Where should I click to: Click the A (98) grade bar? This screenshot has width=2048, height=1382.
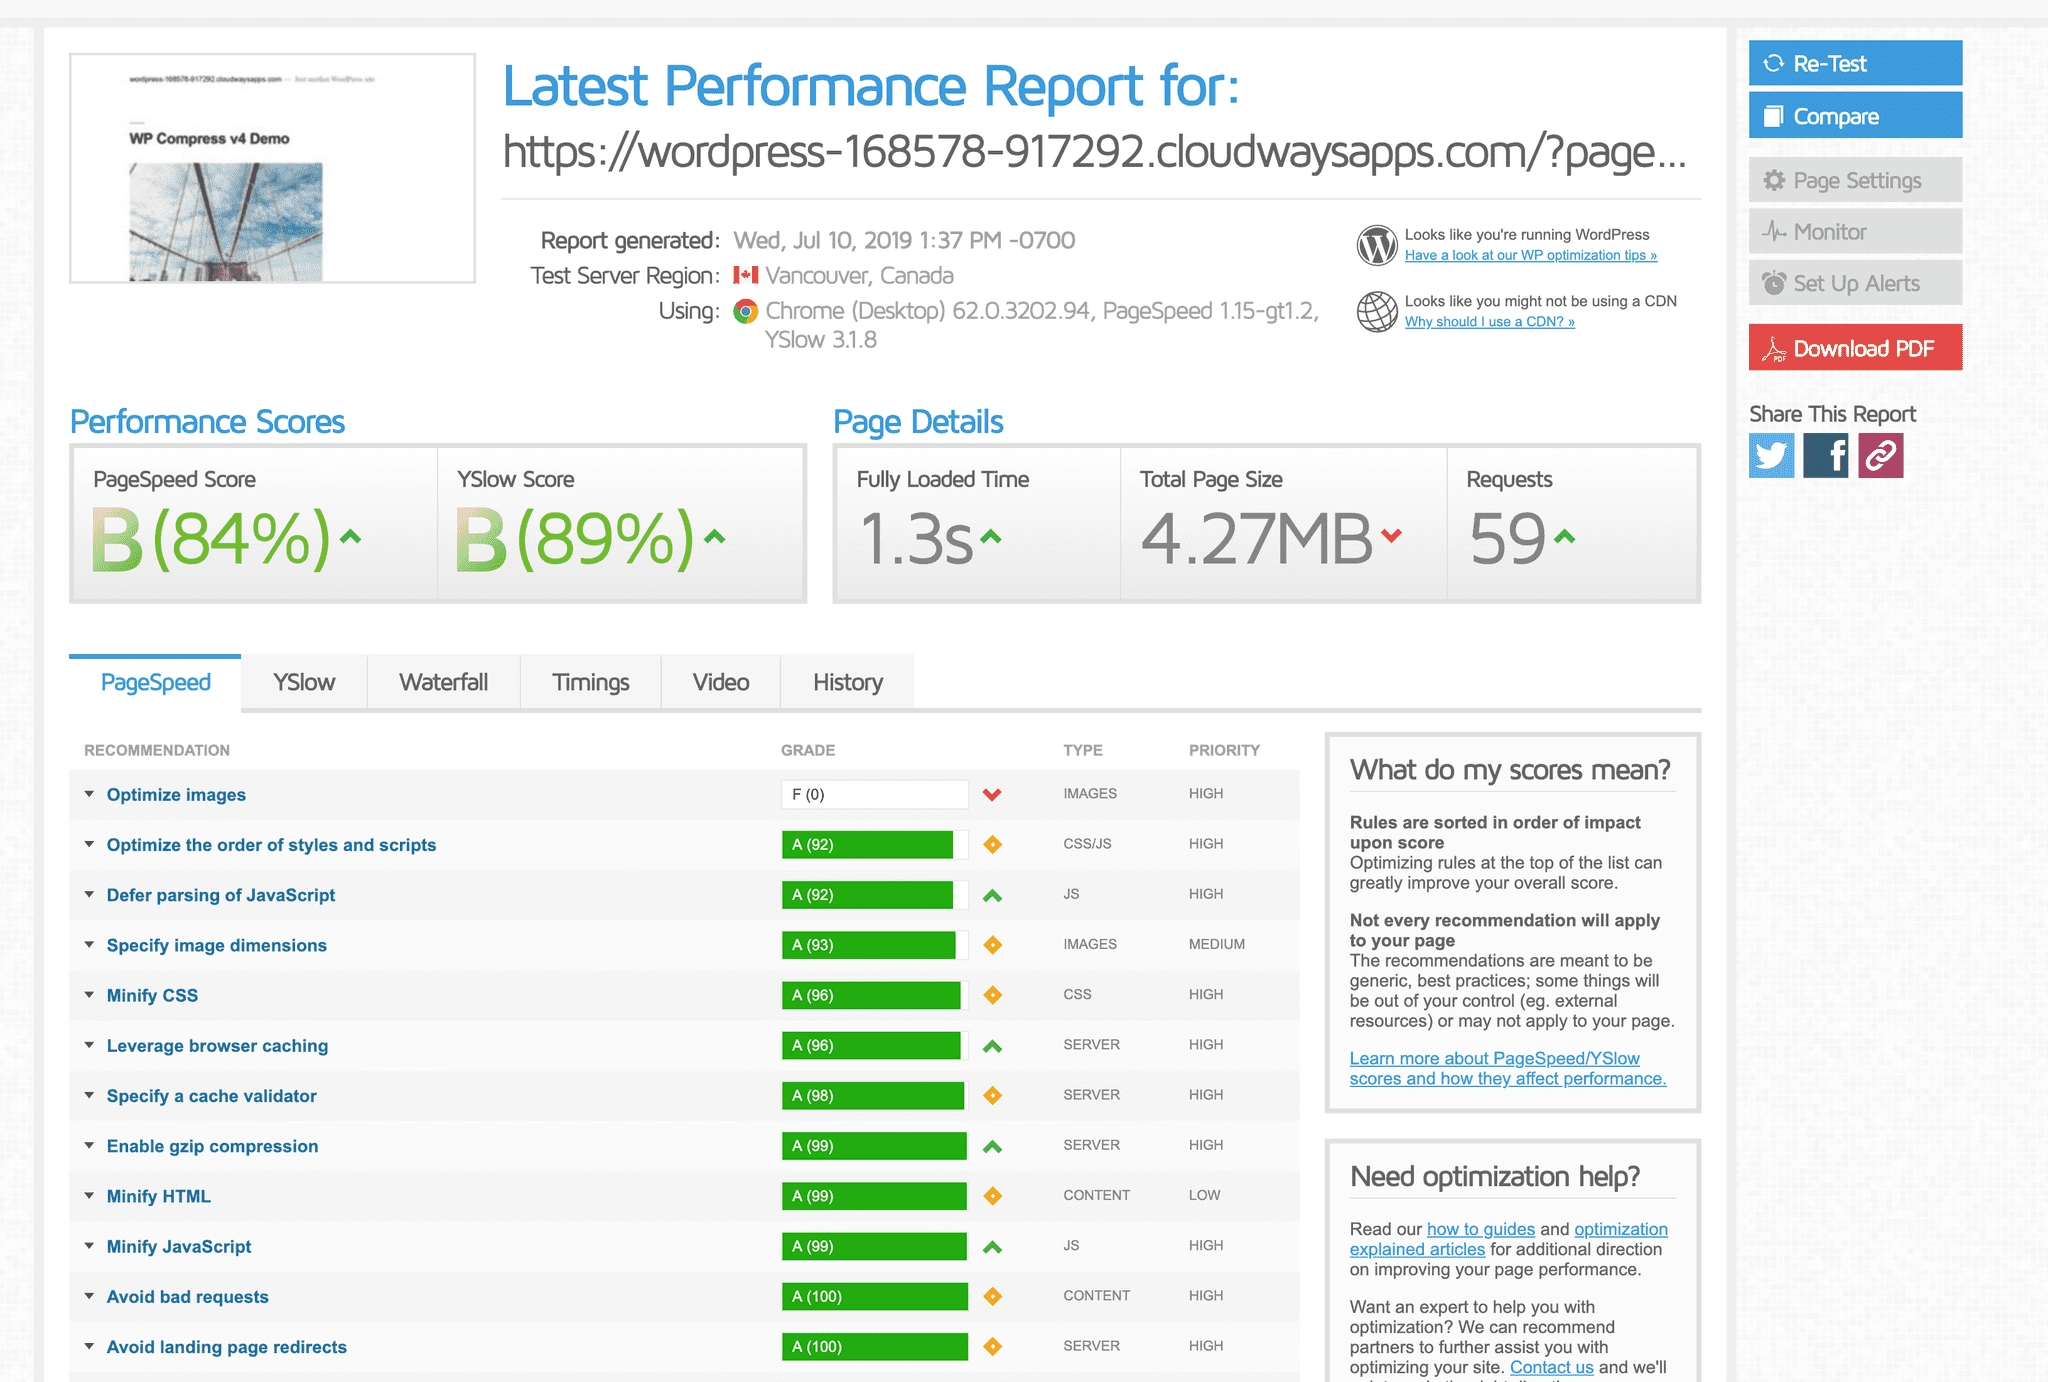point(875,1096)
